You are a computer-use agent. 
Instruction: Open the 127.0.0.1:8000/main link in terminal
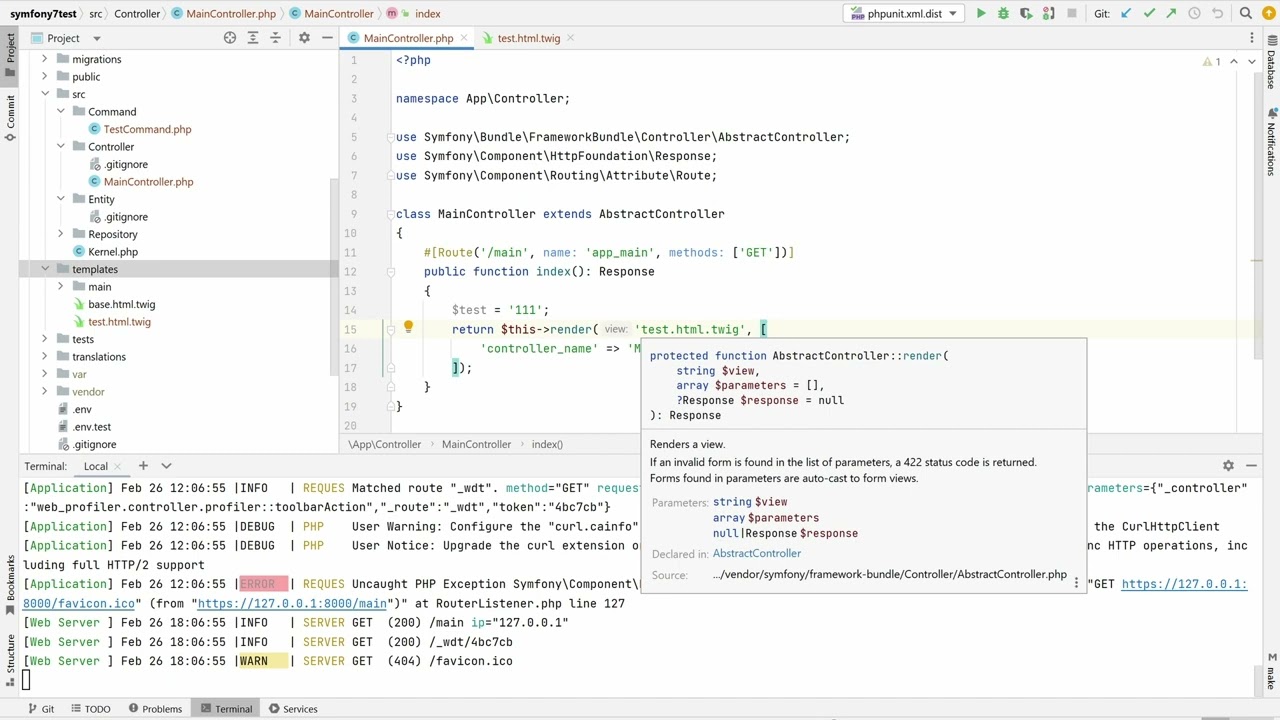292,604
